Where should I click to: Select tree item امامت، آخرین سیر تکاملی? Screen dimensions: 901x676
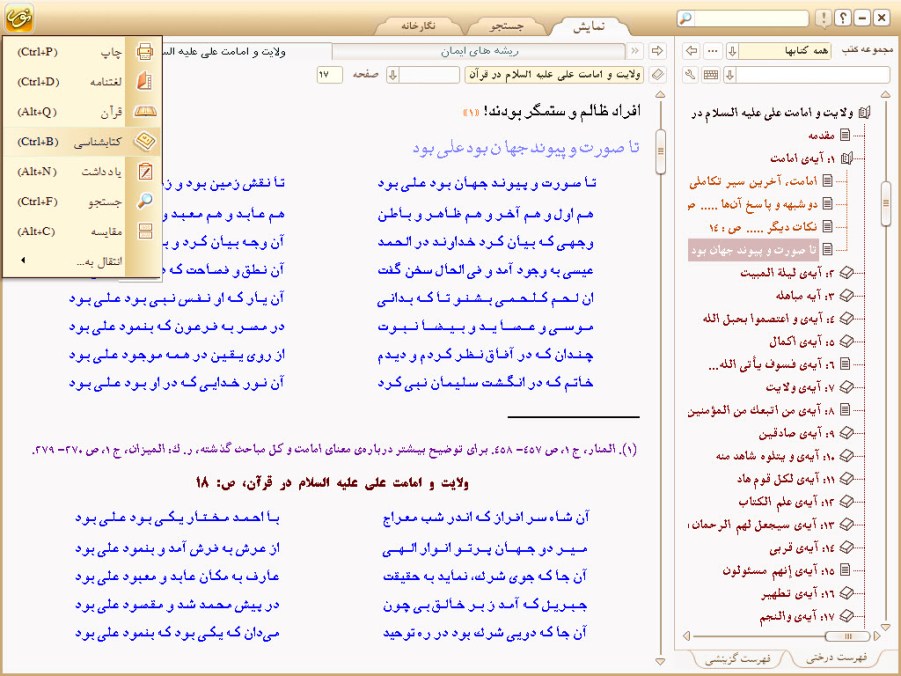pyautogui.click(x=753, y=182)
